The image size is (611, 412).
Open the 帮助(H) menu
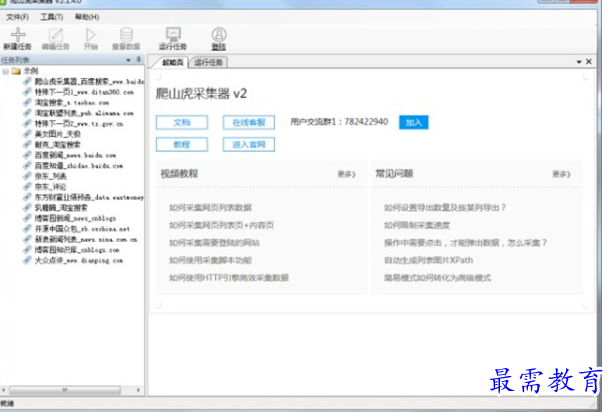pos(87,17)
